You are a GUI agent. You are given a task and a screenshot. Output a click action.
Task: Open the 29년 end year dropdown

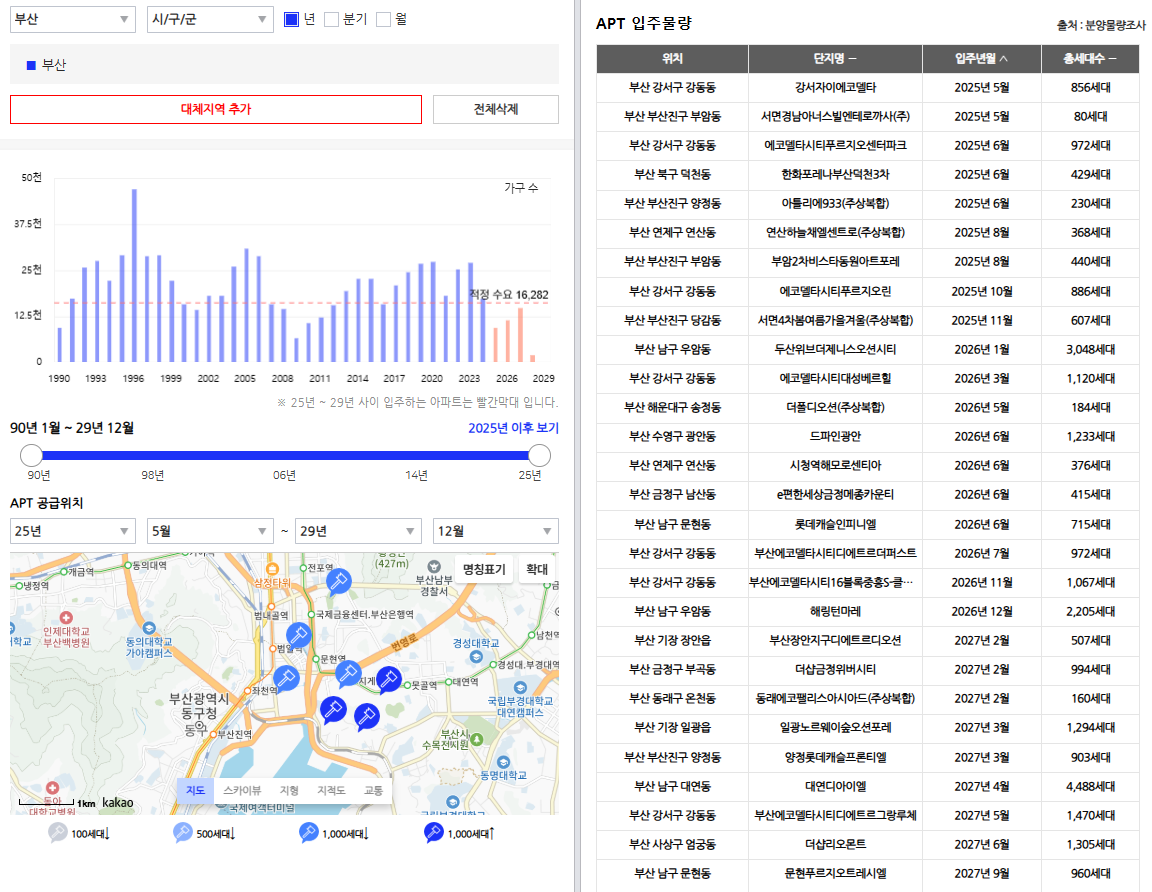tap(359, 530)
